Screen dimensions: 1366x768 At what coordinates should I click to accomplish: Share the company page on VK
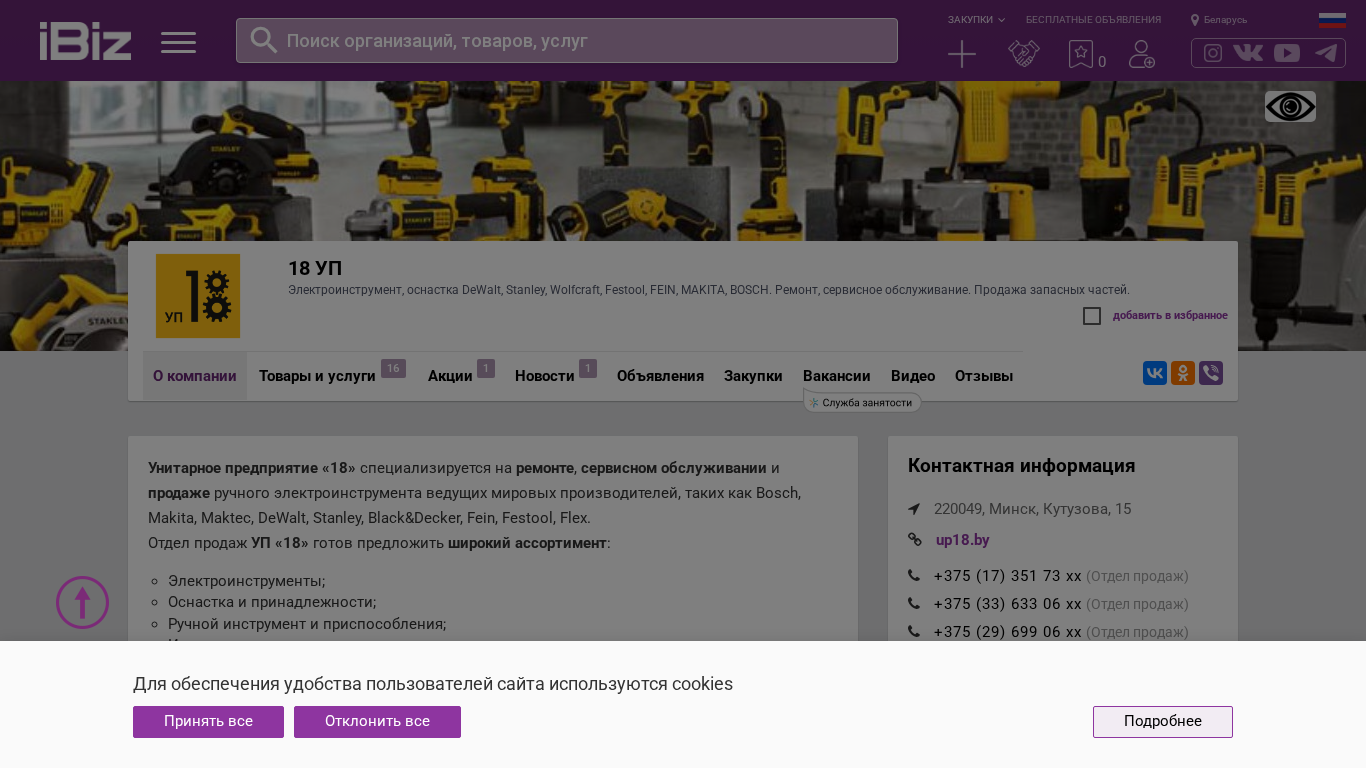pos(1155,373)
